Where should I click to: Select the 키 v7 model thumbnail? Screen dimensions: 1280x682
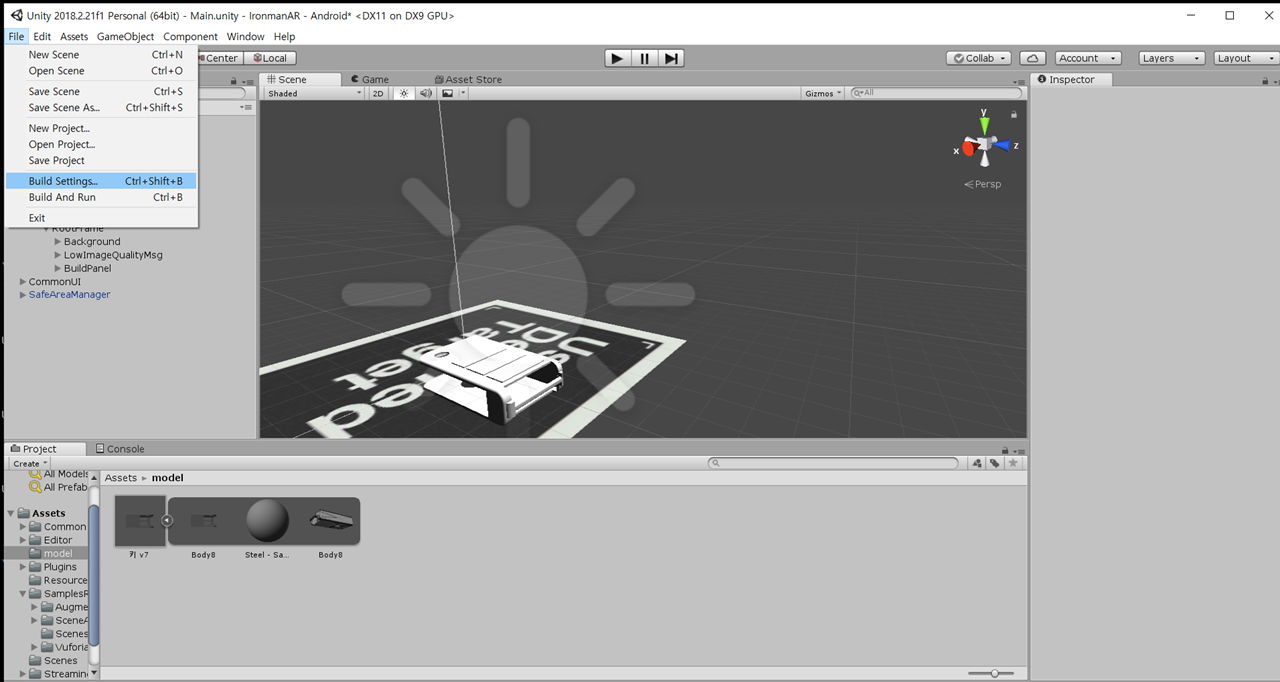pos(139,521)
